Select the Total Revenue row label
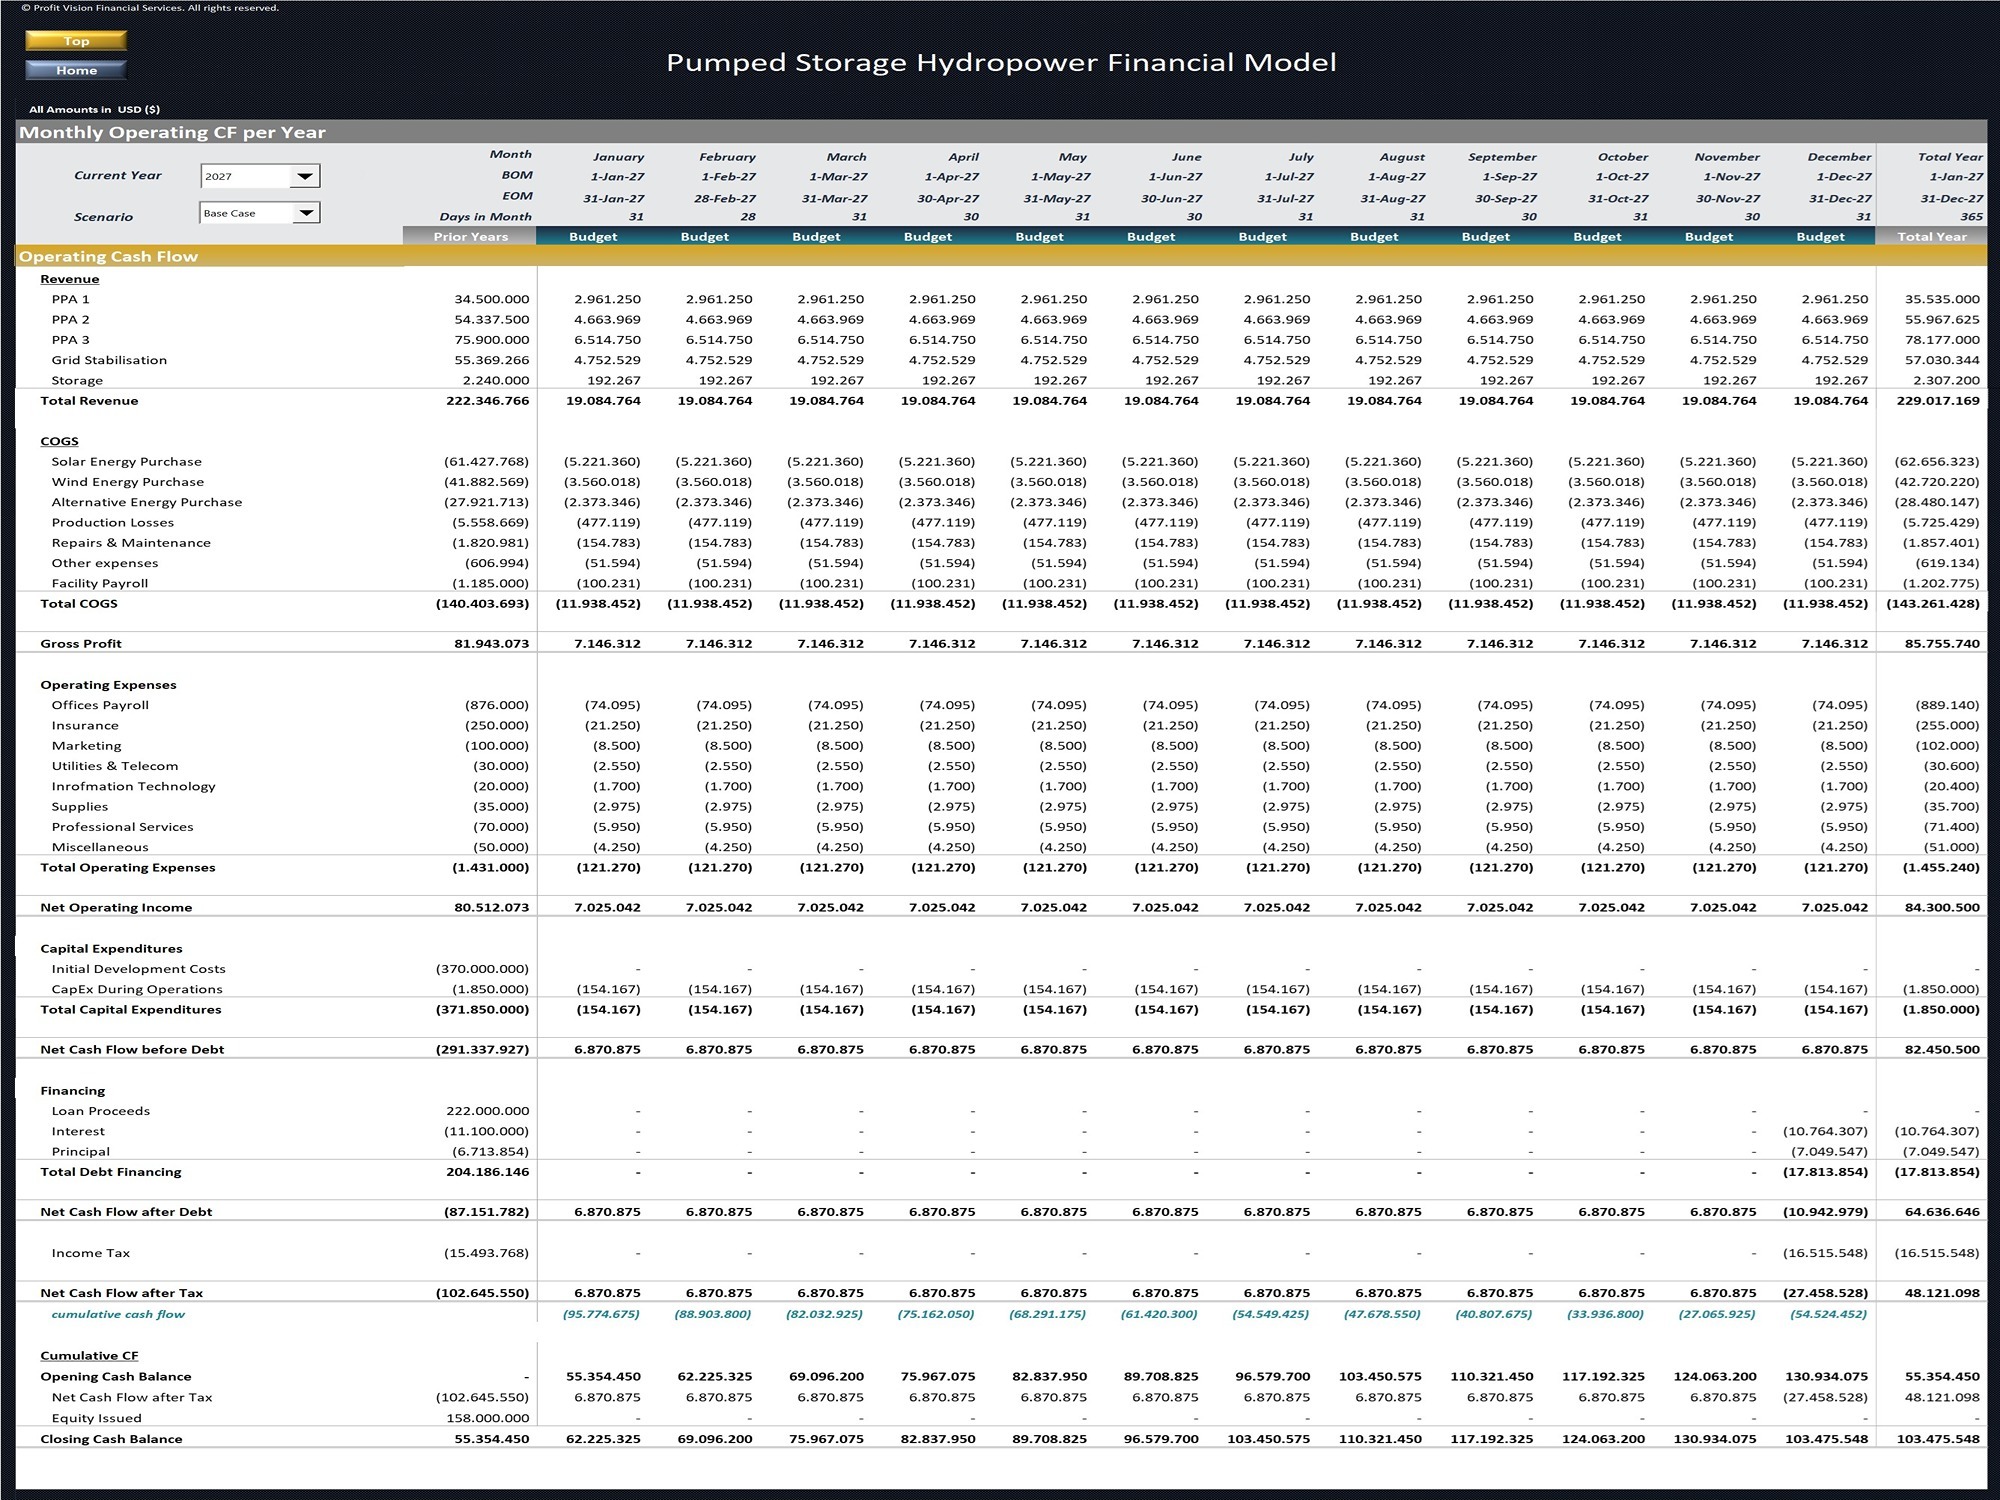This screenshot has width=2000, height=1500. tap(89, 400)
